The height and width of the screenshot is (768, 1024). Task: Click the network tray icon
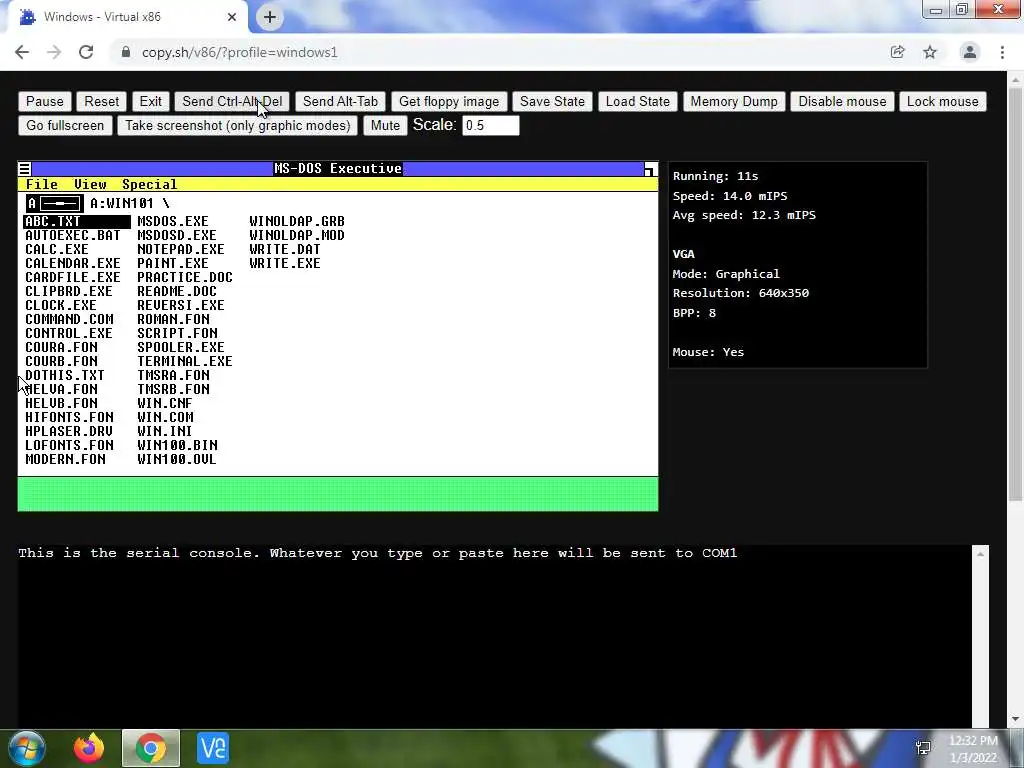[923, 748]
